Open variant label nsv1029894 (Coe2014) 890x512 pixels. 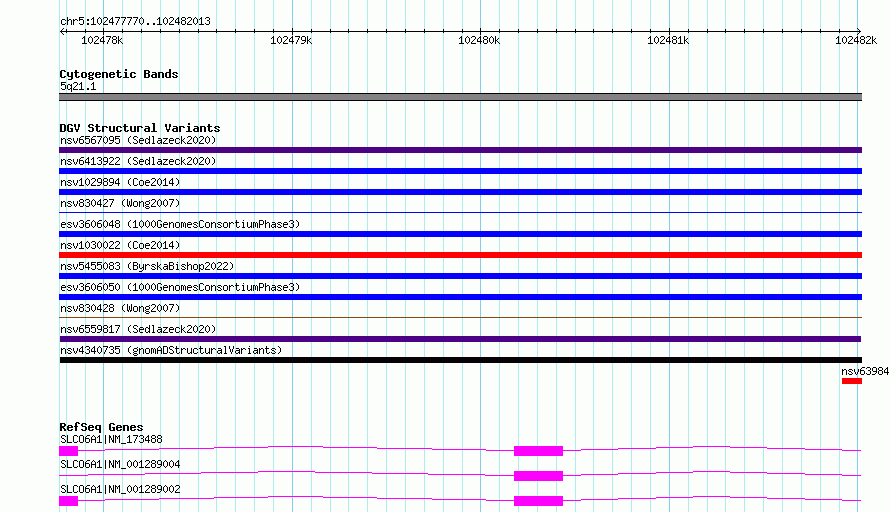tap(120, 182)
